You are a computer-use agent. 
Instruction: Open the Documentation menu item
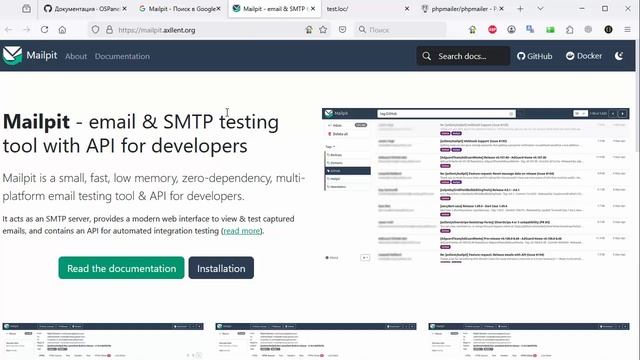122,56
